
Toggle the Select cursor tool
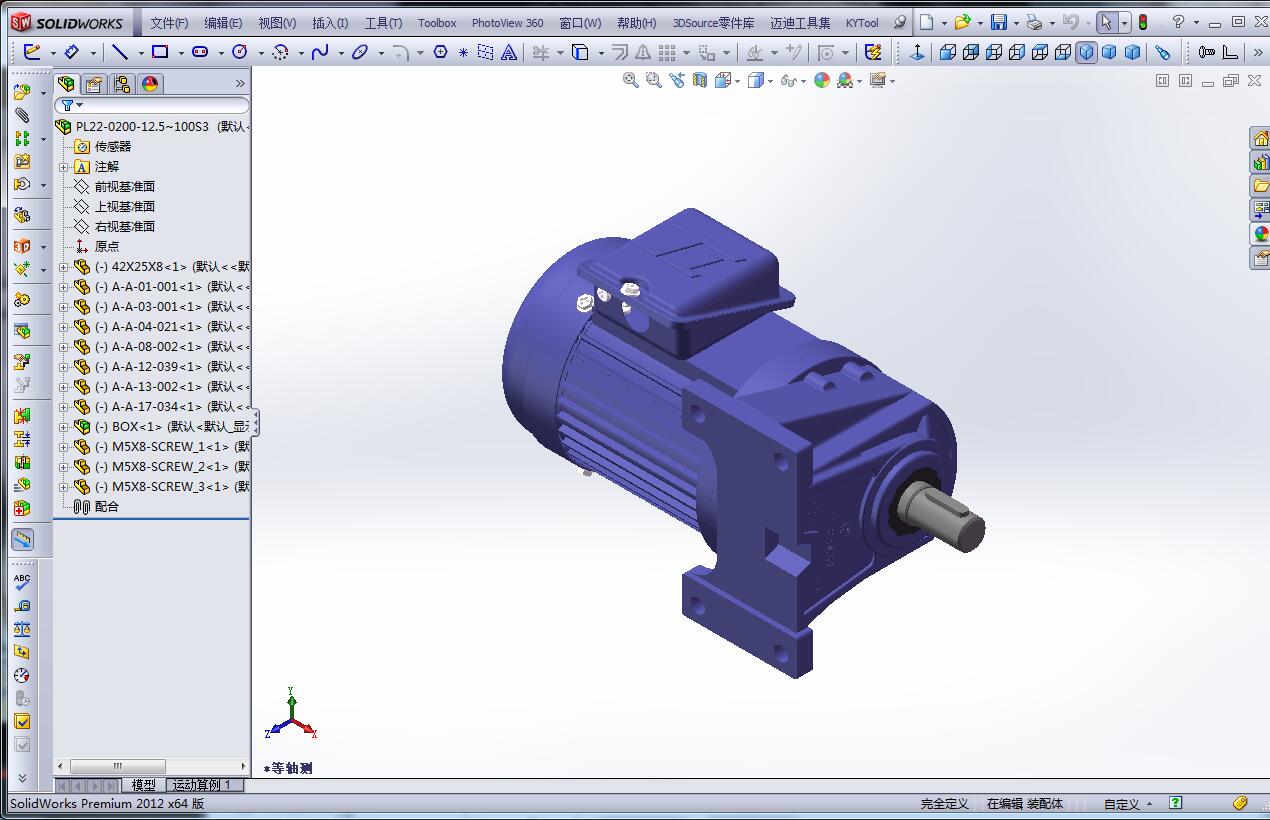[x=1106, y=22]
